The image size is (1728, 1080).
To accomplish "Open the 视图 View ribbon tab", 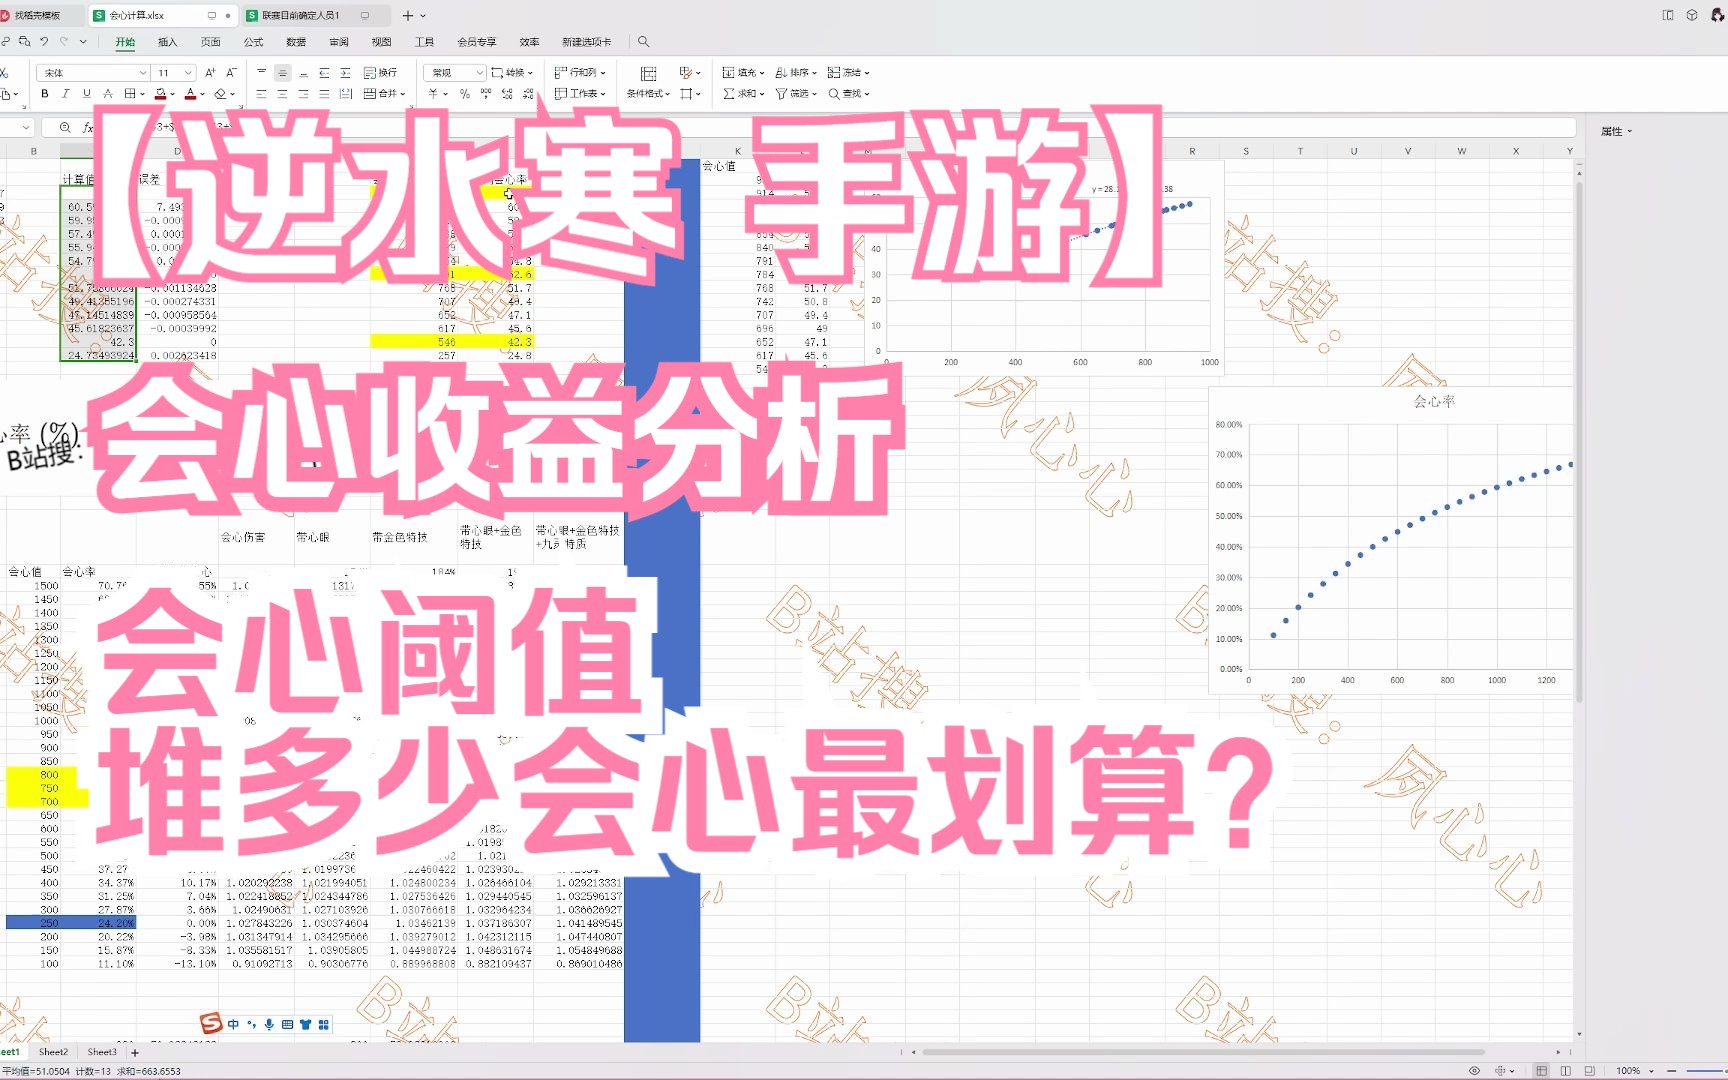I will pos(382,42).
